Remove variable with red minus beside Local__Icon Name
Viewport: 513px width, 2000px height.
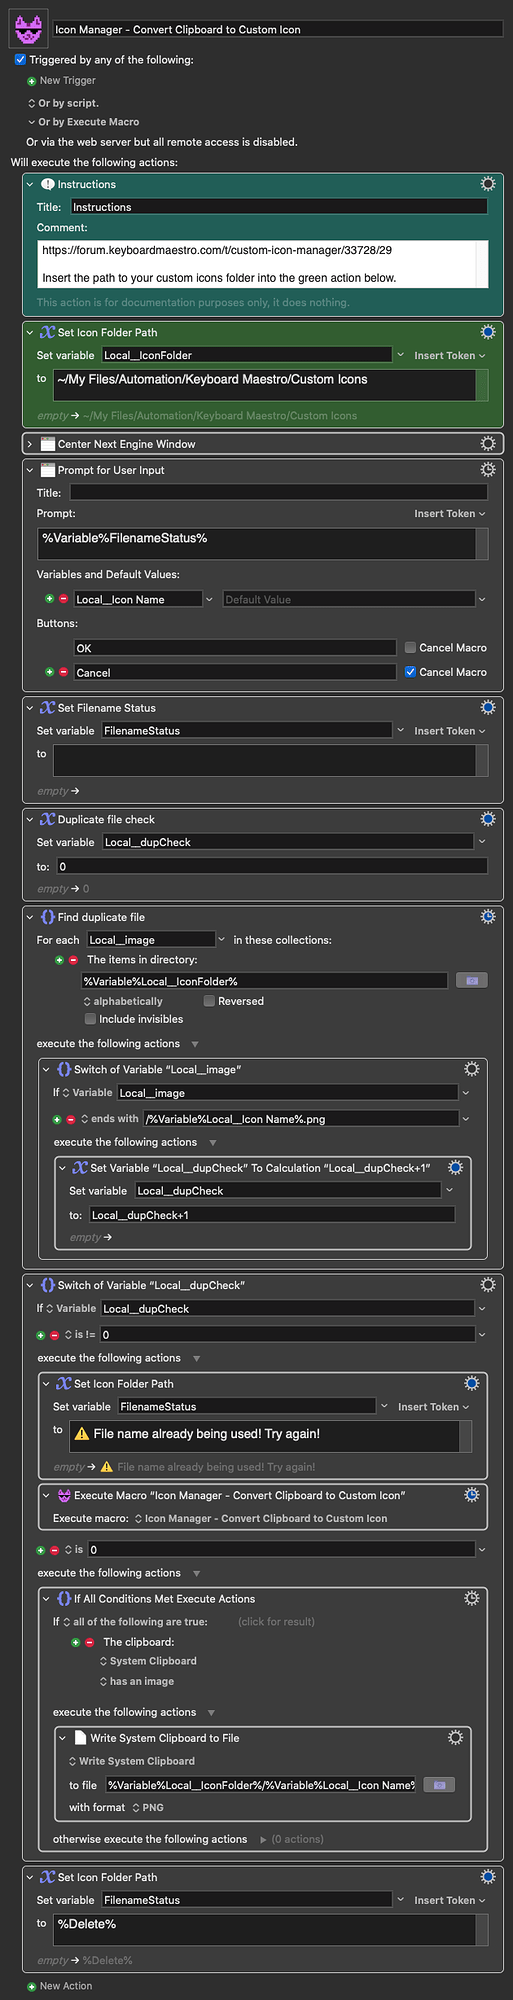[63, 599]
